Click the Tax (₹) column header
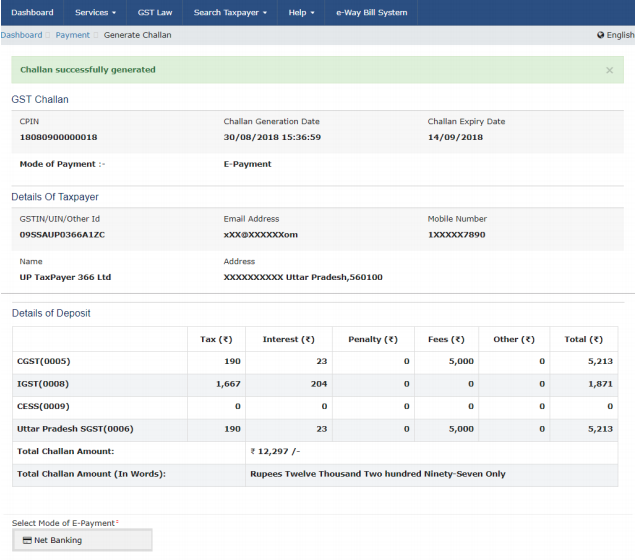The width and height of the screenshot is (636, 560). coord(216,339)
